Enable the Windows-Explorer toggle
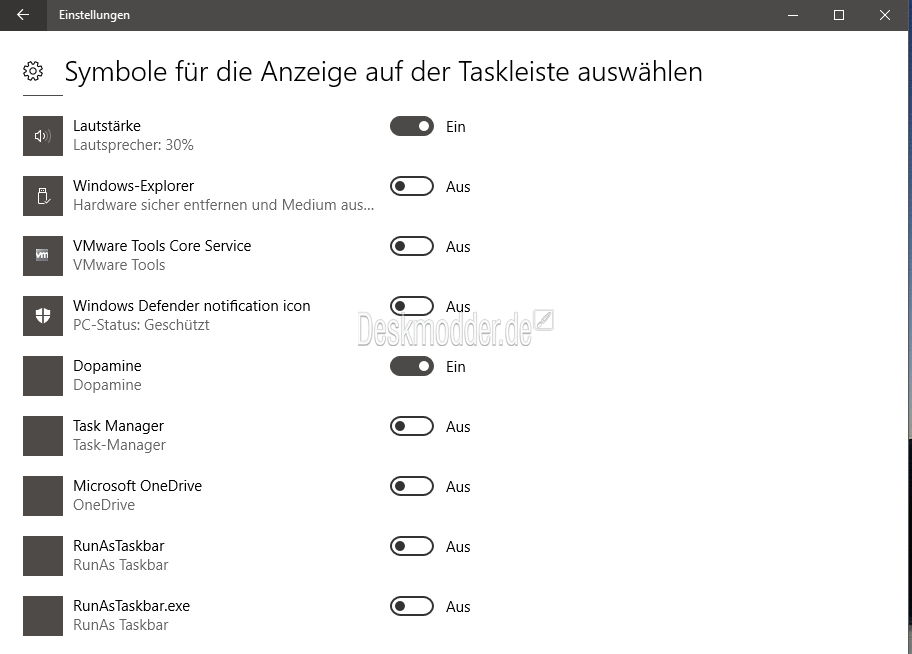Viewport: 912px width, 654px height. point(412,186)
